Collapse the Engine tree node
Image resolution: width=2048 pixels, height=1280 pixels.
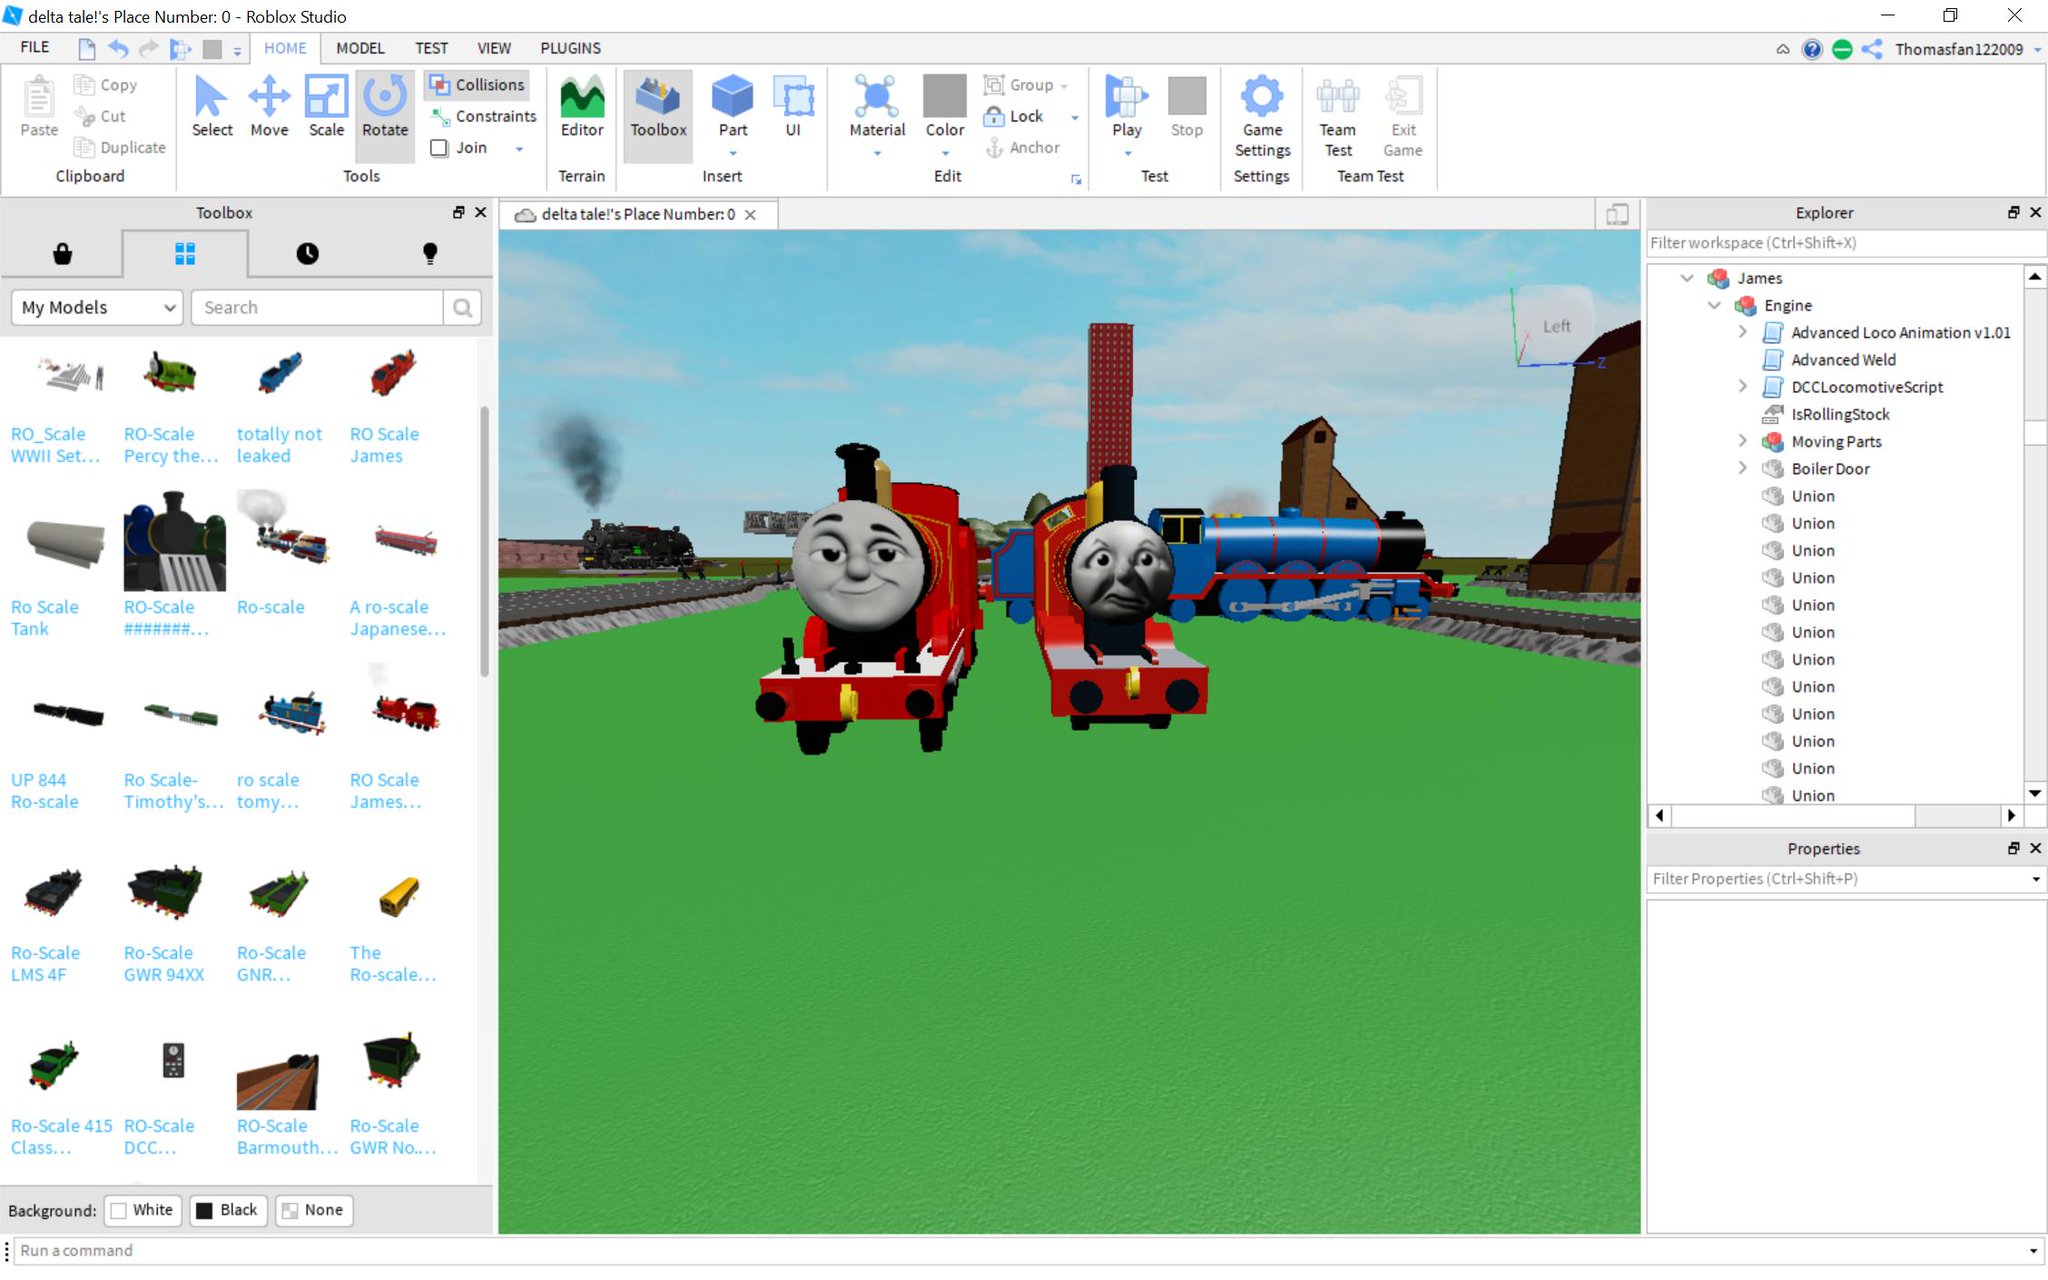pyautogui.click(x=1714, y=305)
